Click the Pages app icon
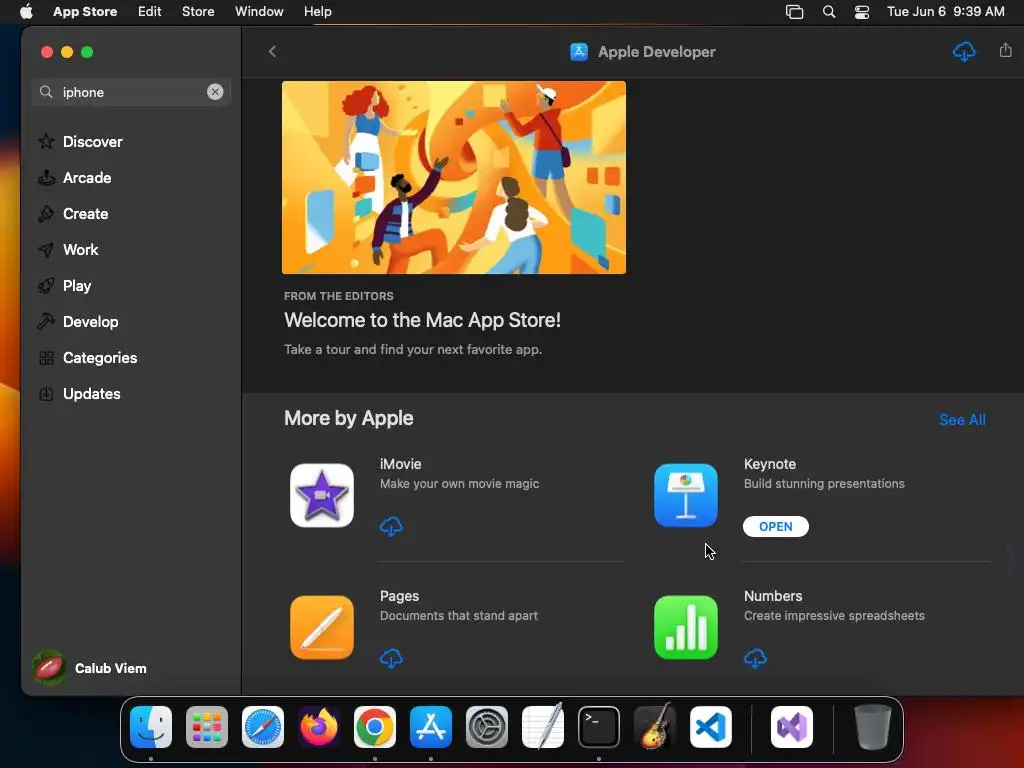 [322, 627]
